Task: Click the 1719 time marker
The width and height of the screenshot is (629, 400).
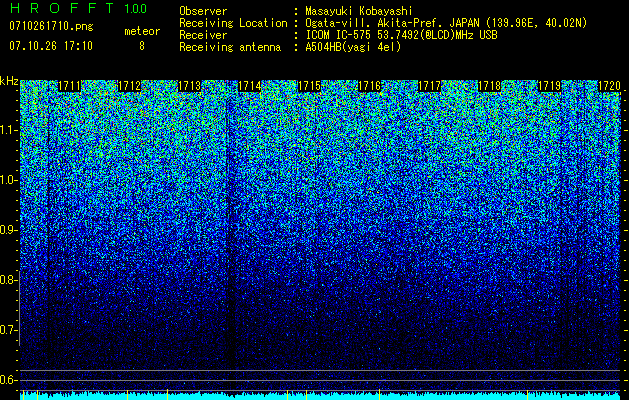Action: click(549, 86)
